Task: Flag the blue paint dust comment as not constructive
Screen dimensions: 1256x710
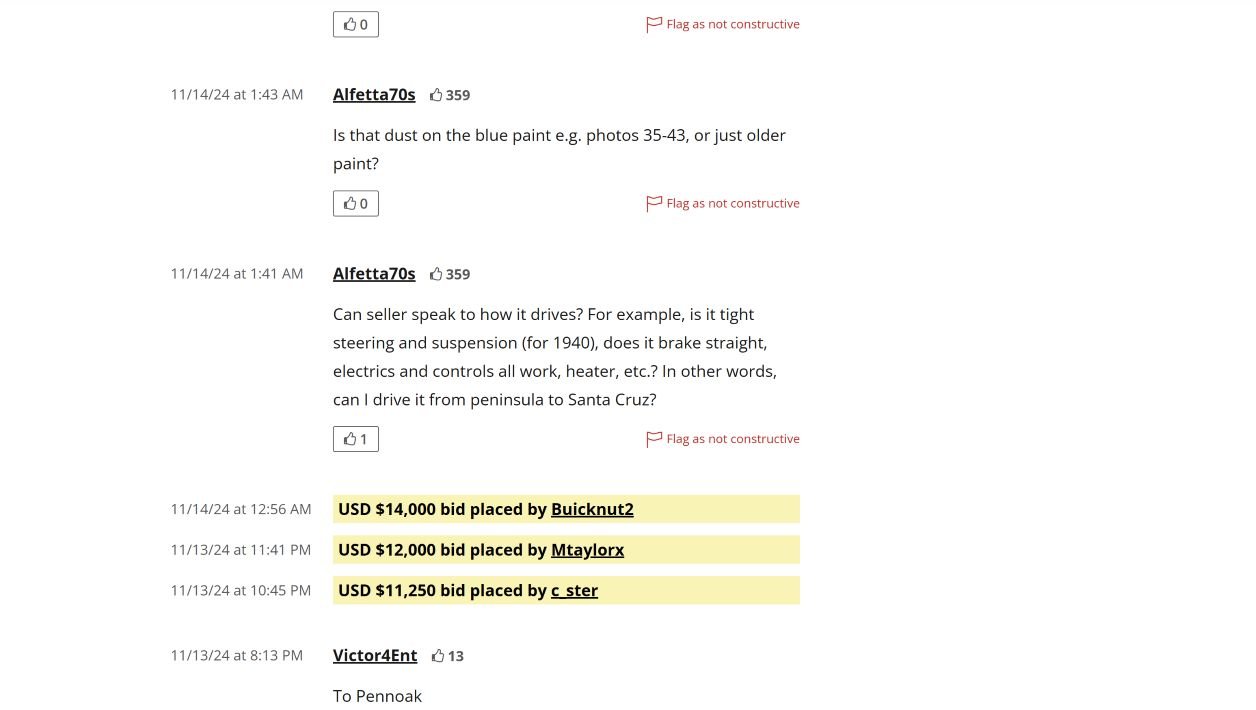Action: point(723,204)
